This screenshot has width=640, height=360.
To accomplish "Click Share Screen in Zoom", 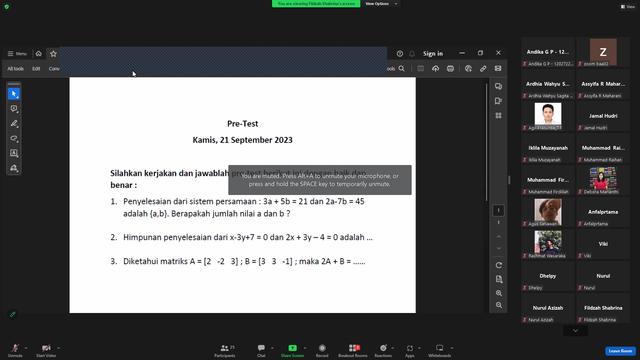I will [292, 350].
